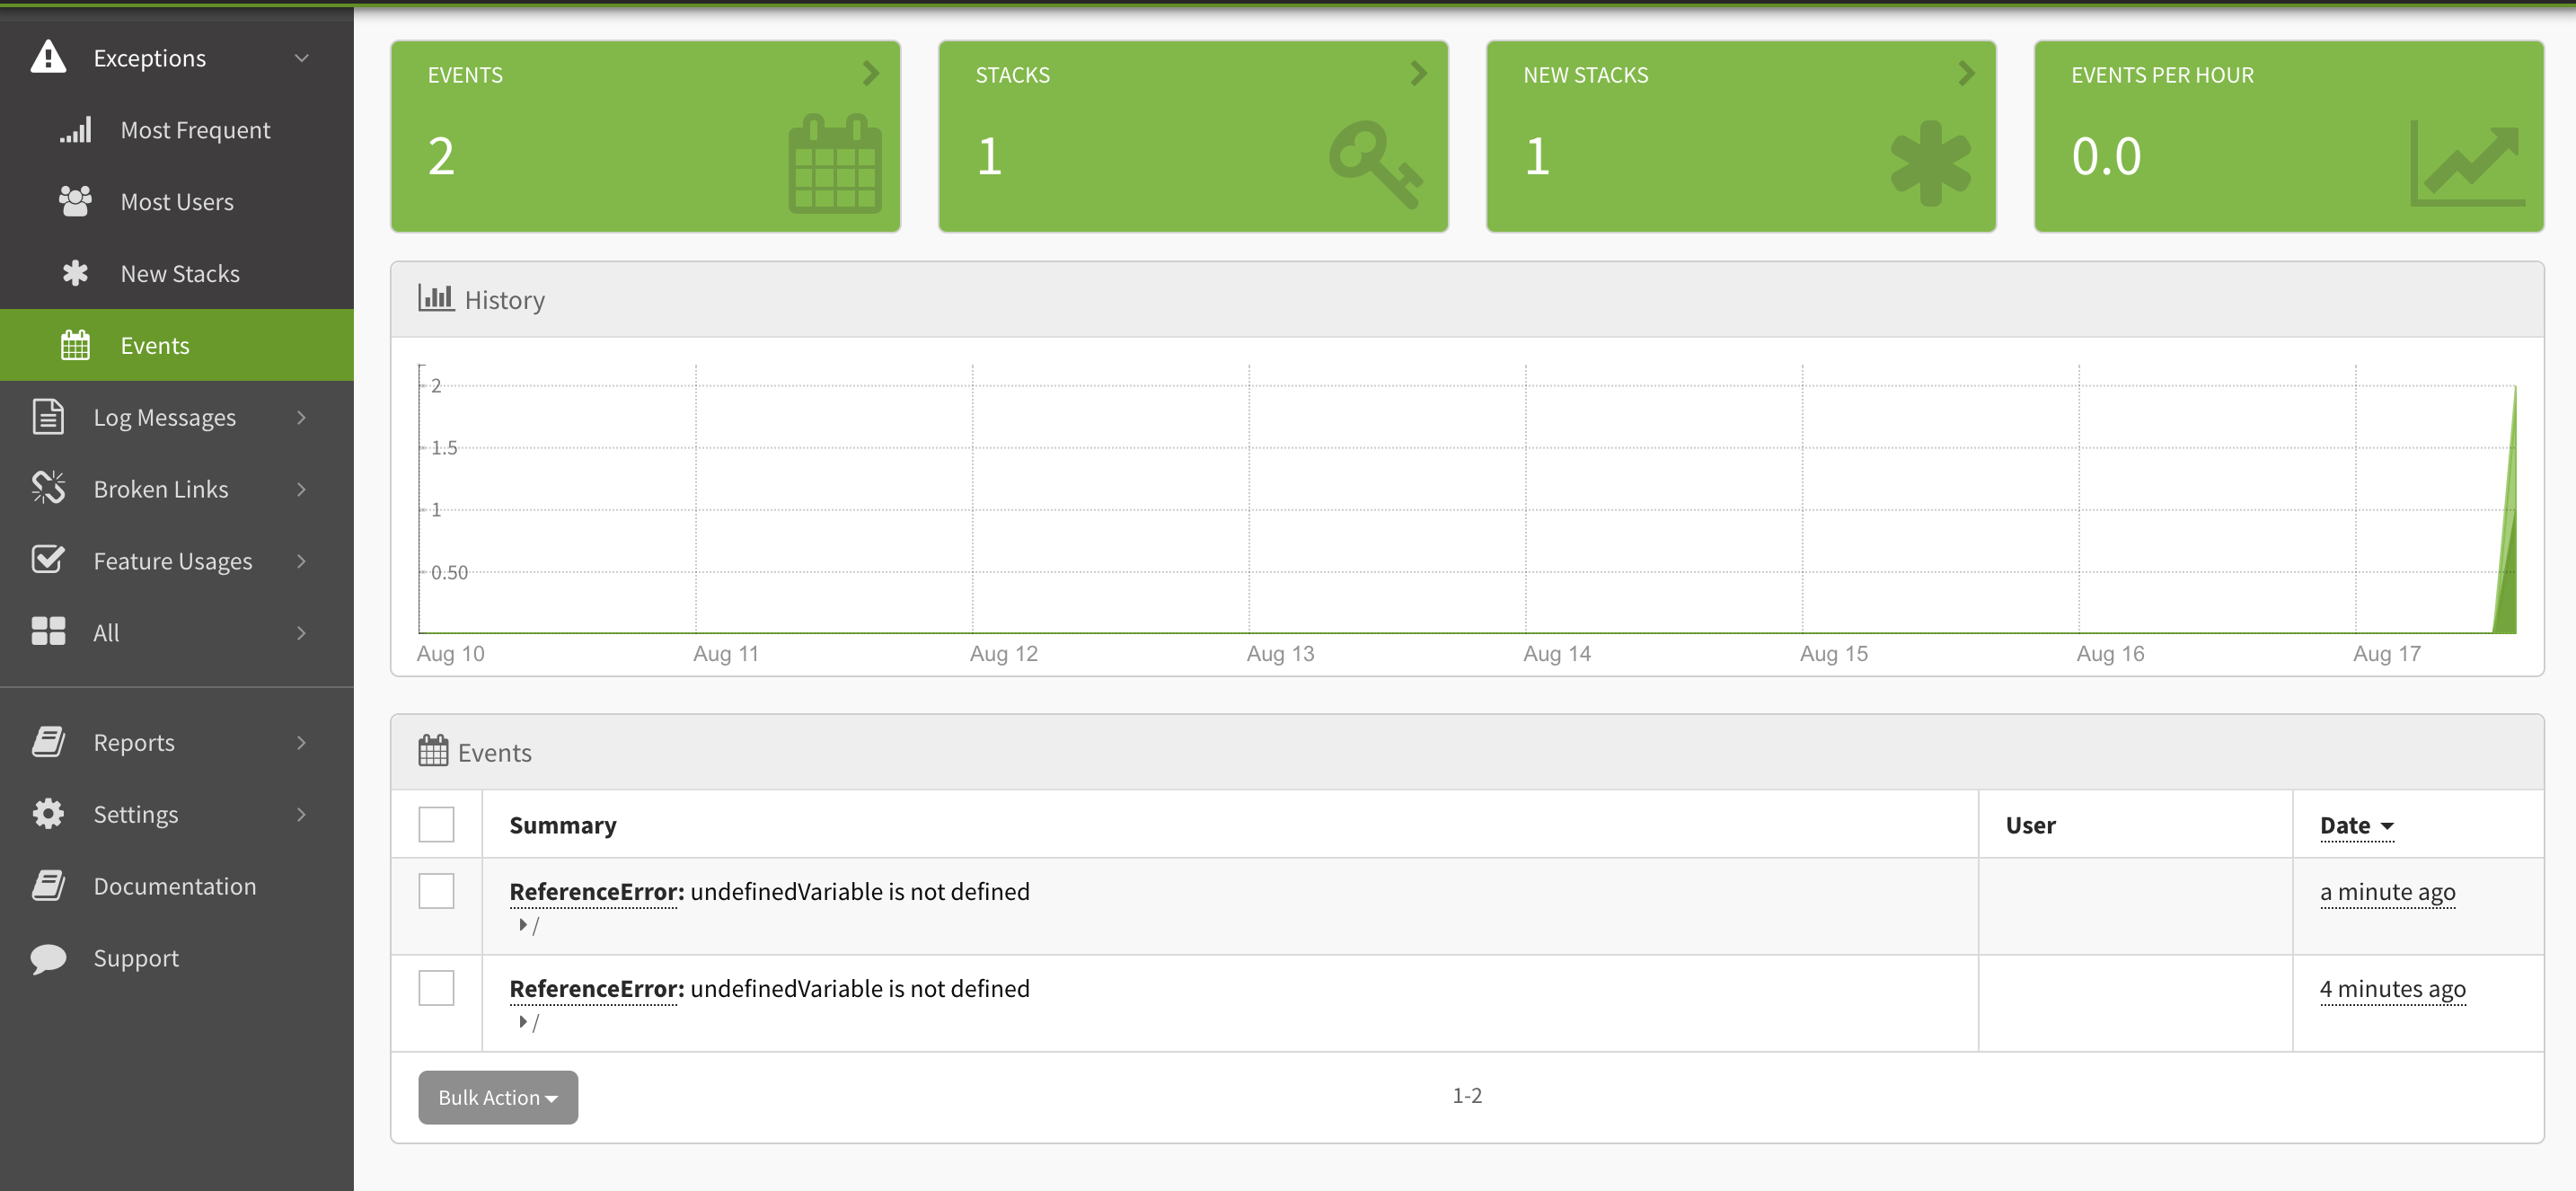Open the Reports sidebar menu item
This screenshot has width=2576, height=1191.
click(134, 742)
